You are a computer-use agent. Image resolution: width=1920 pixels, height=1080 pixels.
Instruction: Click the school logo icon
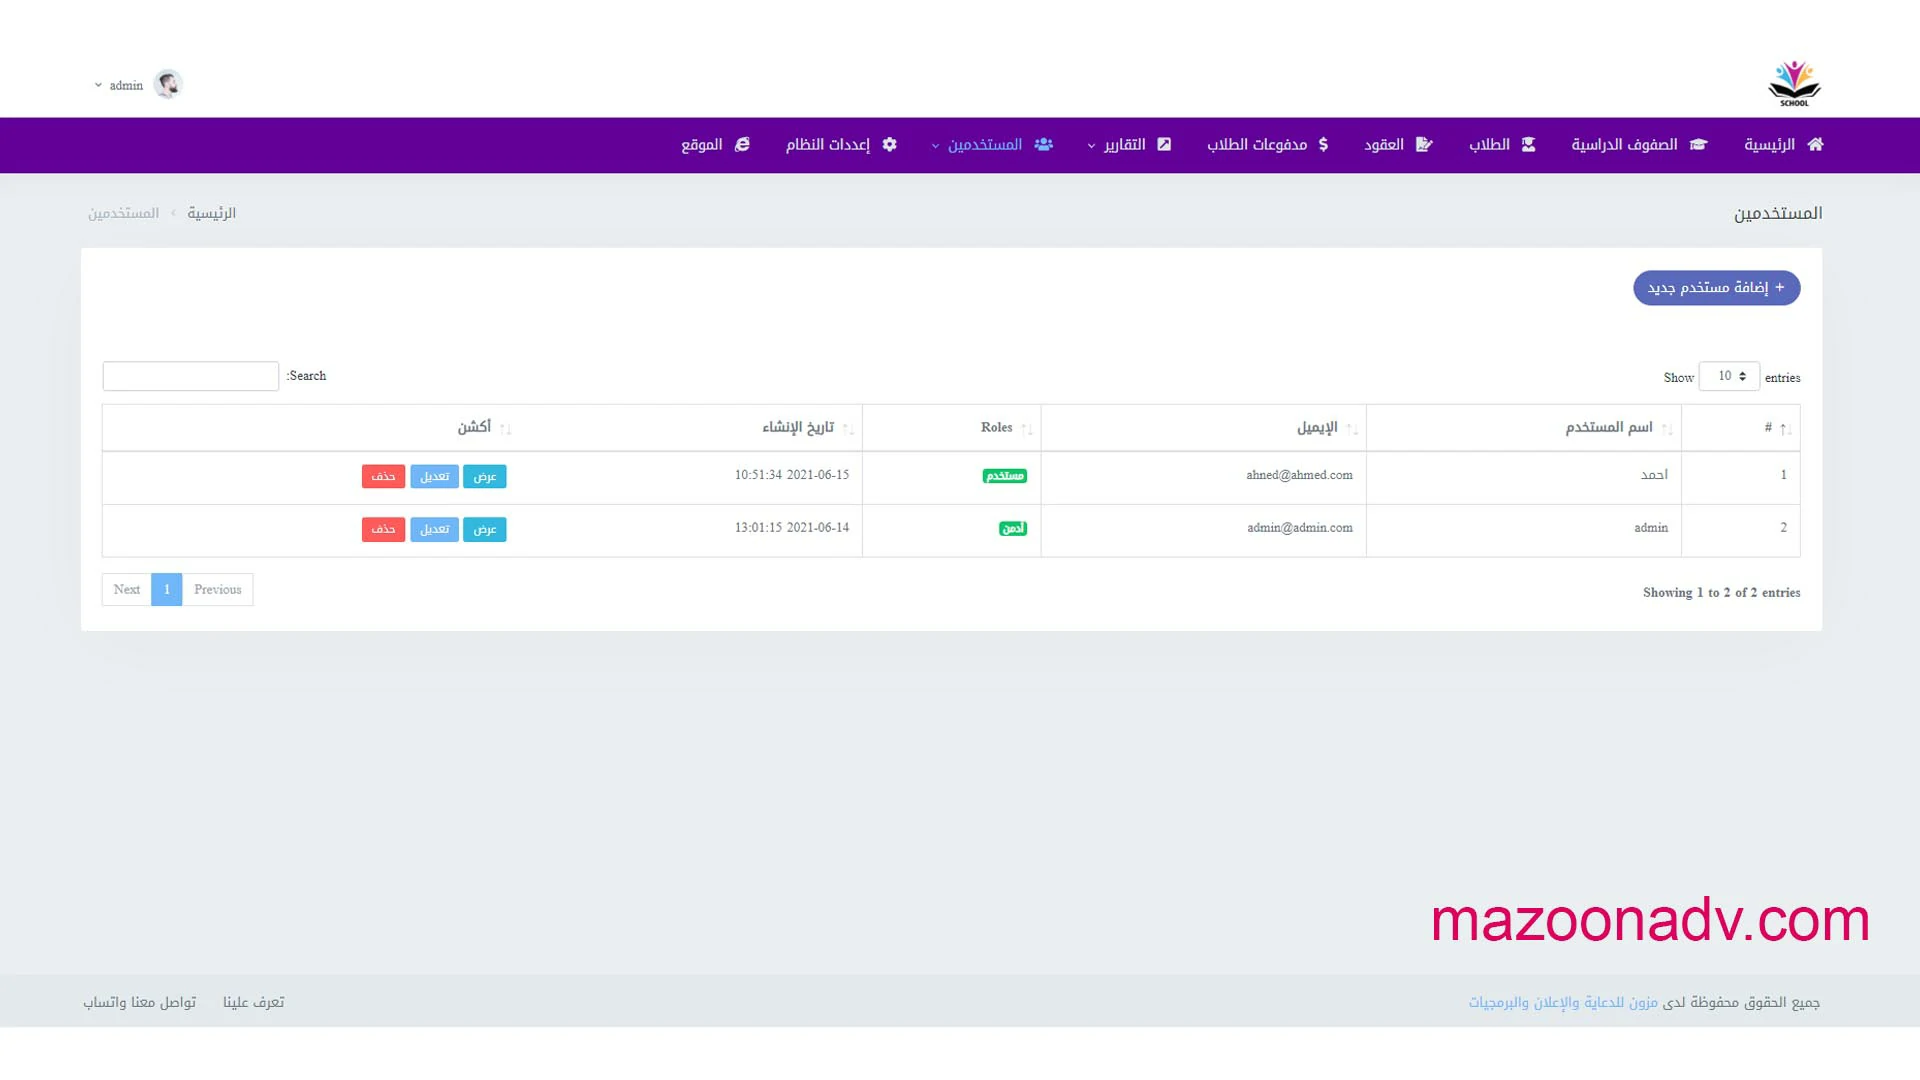[x=1794, y=84]
